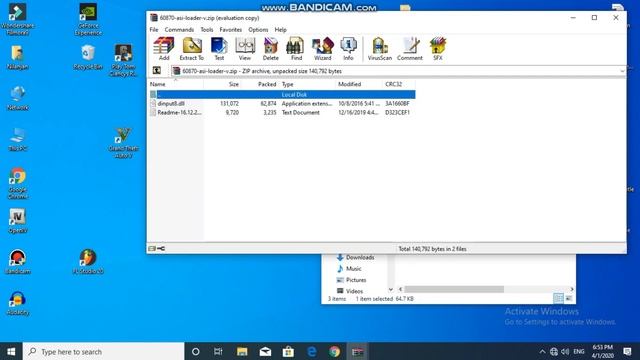The image size is (640, 360).
Task: Open the notification center icon
Action: click(628, 351)
